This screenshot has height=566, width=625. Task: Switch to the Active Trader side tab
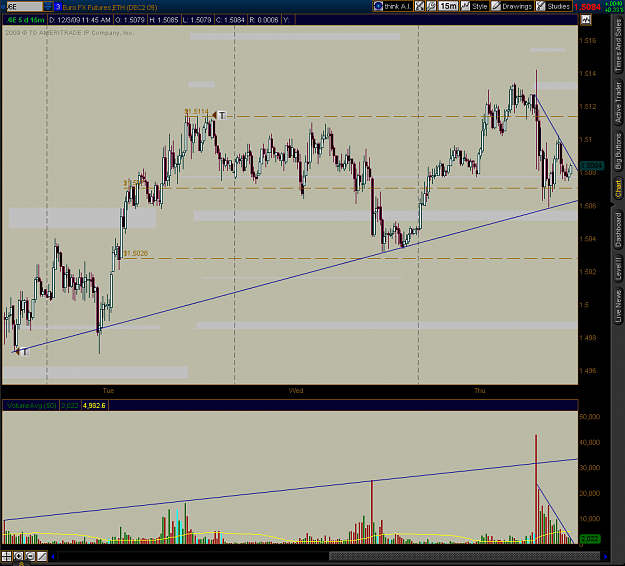pyautogui.click(x=618, y=102)
